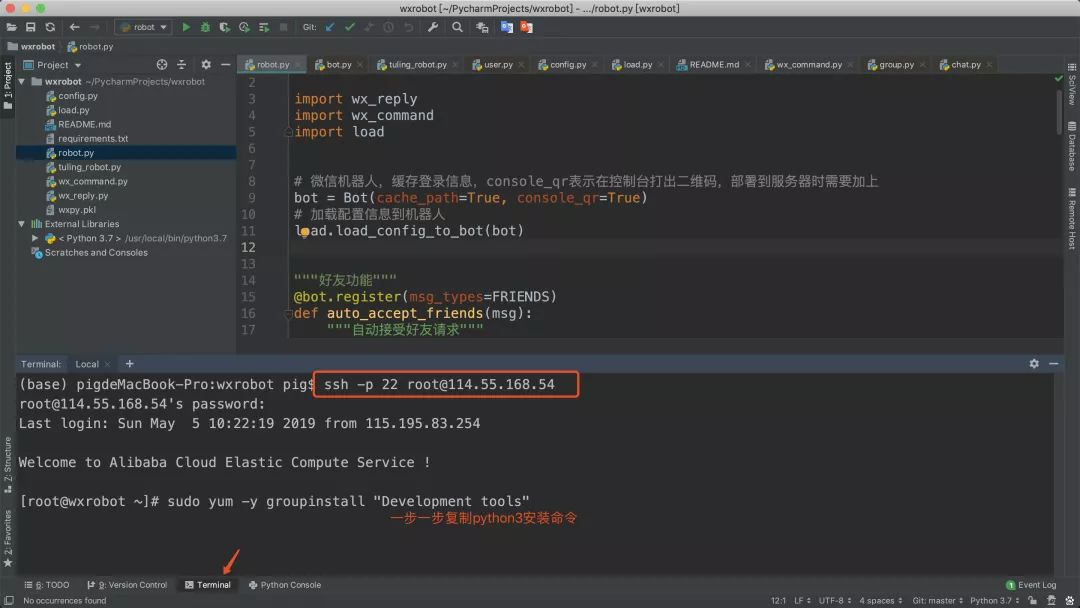Viewport: 1080px width, 608px height.
Task: Switch to the chat.py editor tab
Action: [966, 65]
